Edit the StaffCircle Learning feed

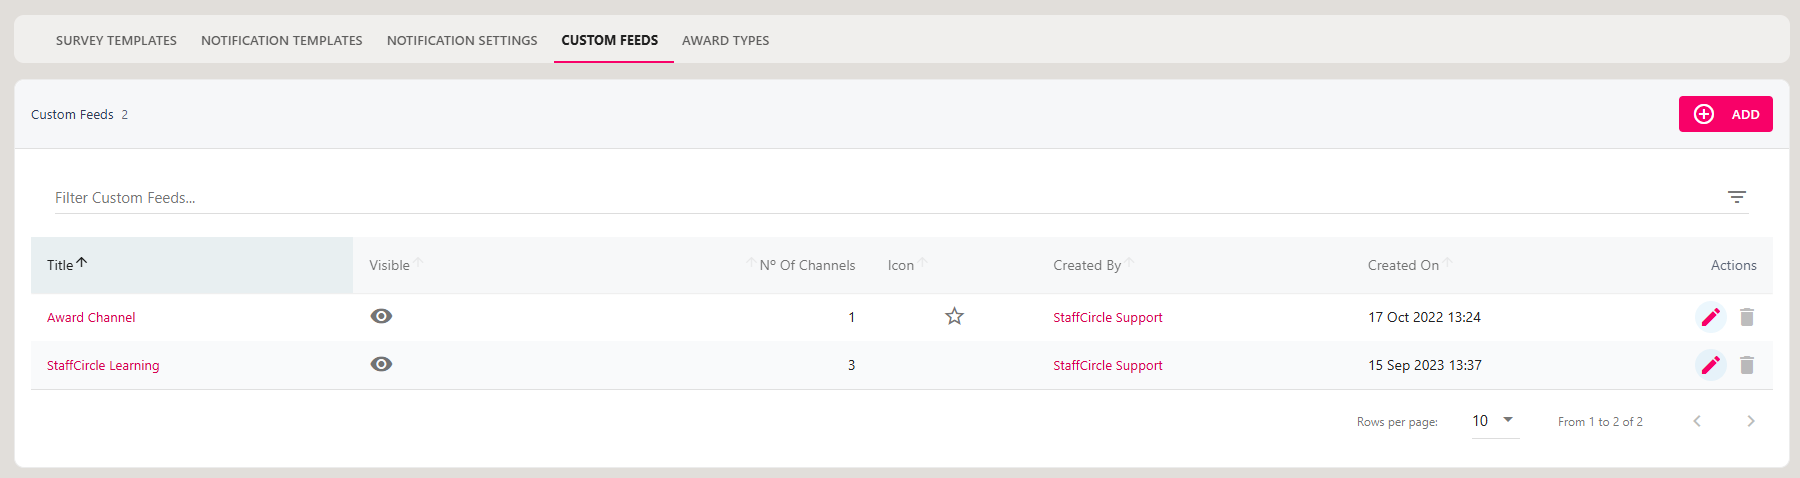pos(1711,365)
